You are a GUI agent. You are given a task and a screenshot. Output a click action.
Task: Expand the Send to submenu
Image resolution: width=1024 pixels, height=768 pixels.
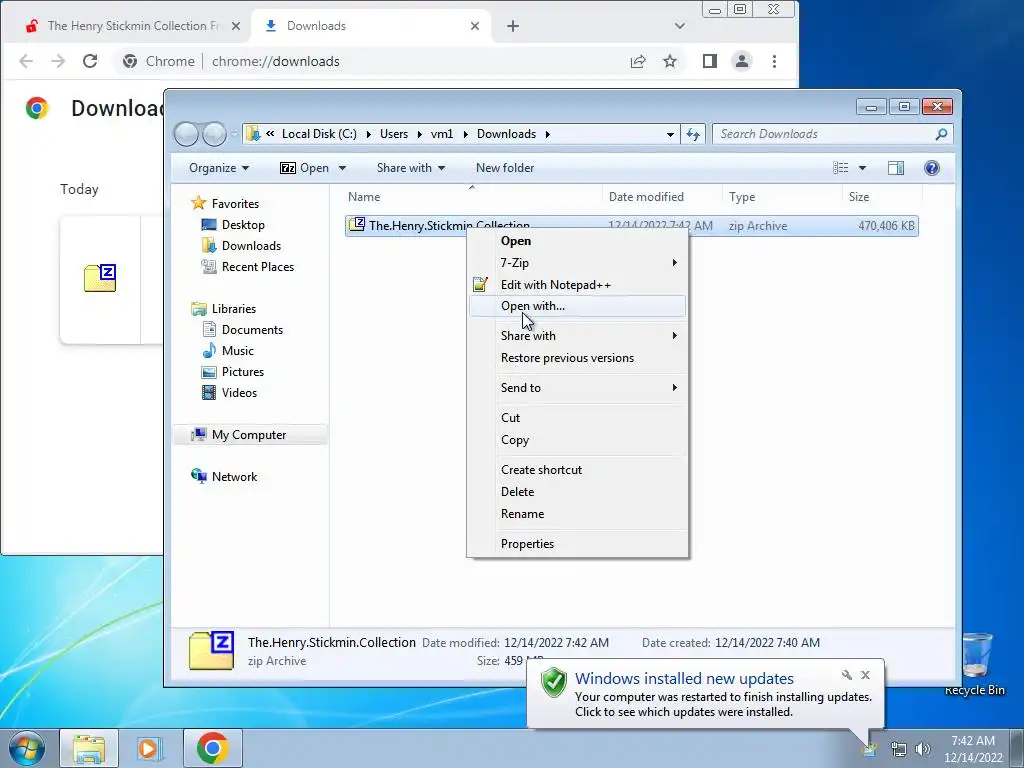tap(577, 388)
